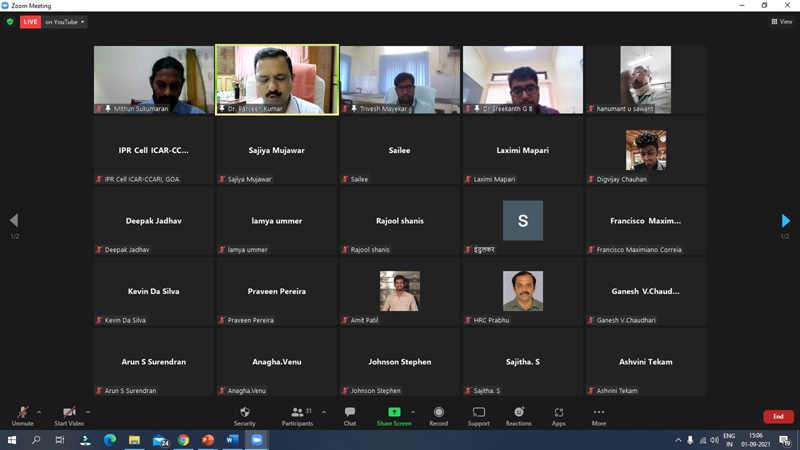Expand the arrow beside Participants
800x450 pixels.
click(324, 412)
